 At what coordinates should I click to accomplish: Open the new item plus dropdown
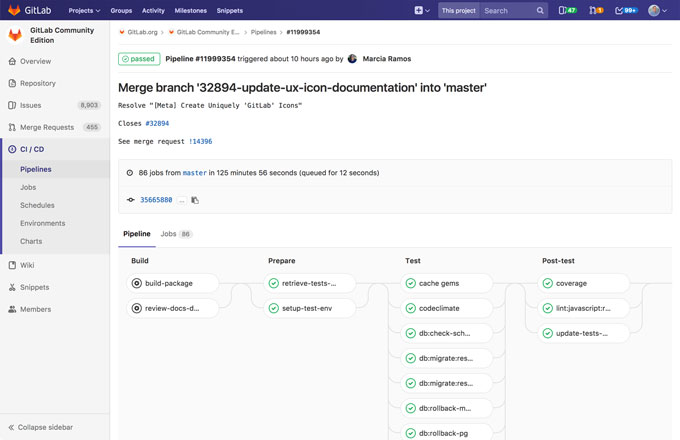tap(422, 10)
